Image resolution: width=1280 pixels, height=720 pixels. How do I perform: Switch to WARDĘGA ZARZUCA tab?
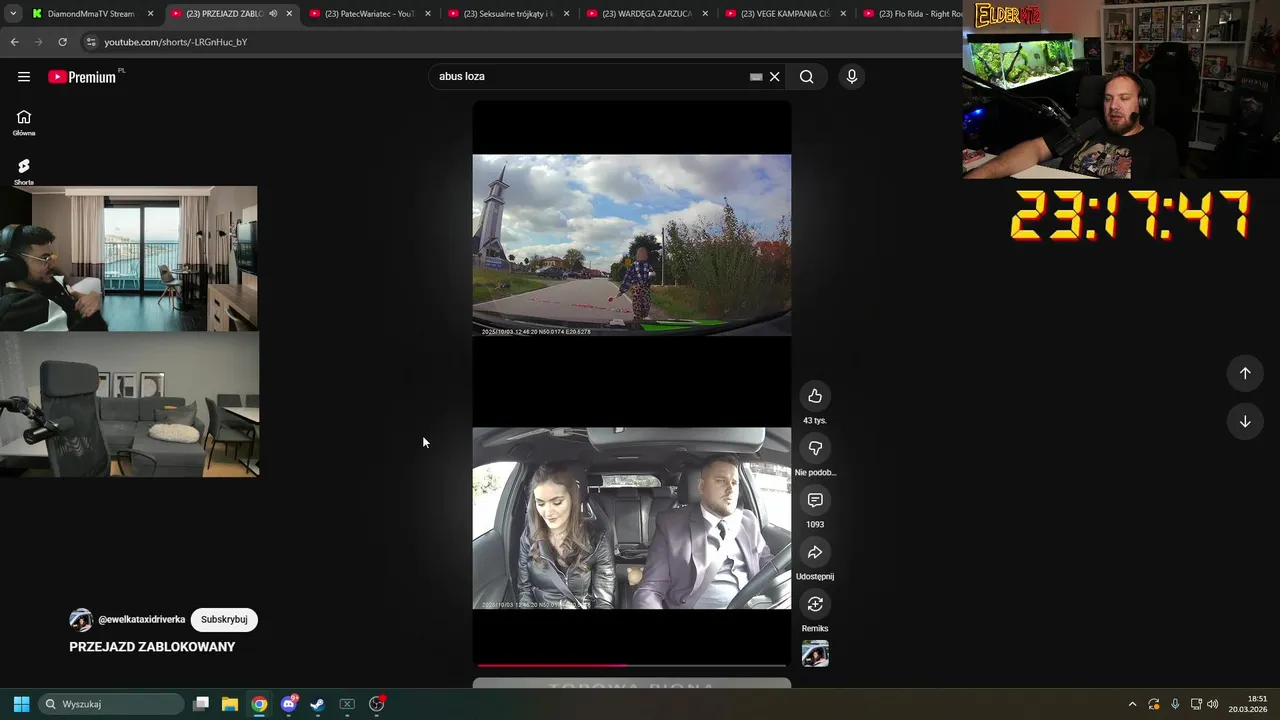646,14
